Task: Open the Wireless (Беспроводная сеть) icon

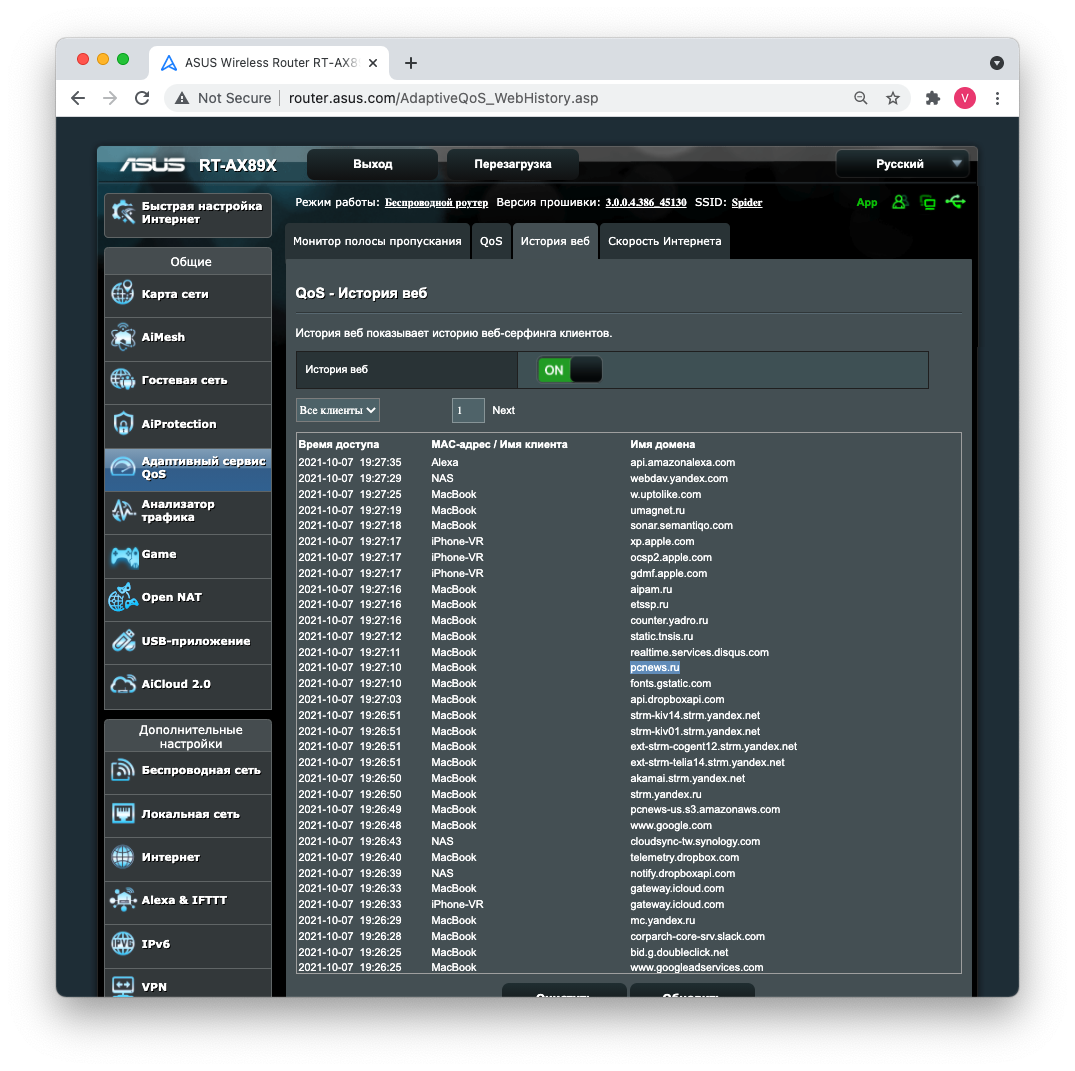Action: [x=123, y=770]
